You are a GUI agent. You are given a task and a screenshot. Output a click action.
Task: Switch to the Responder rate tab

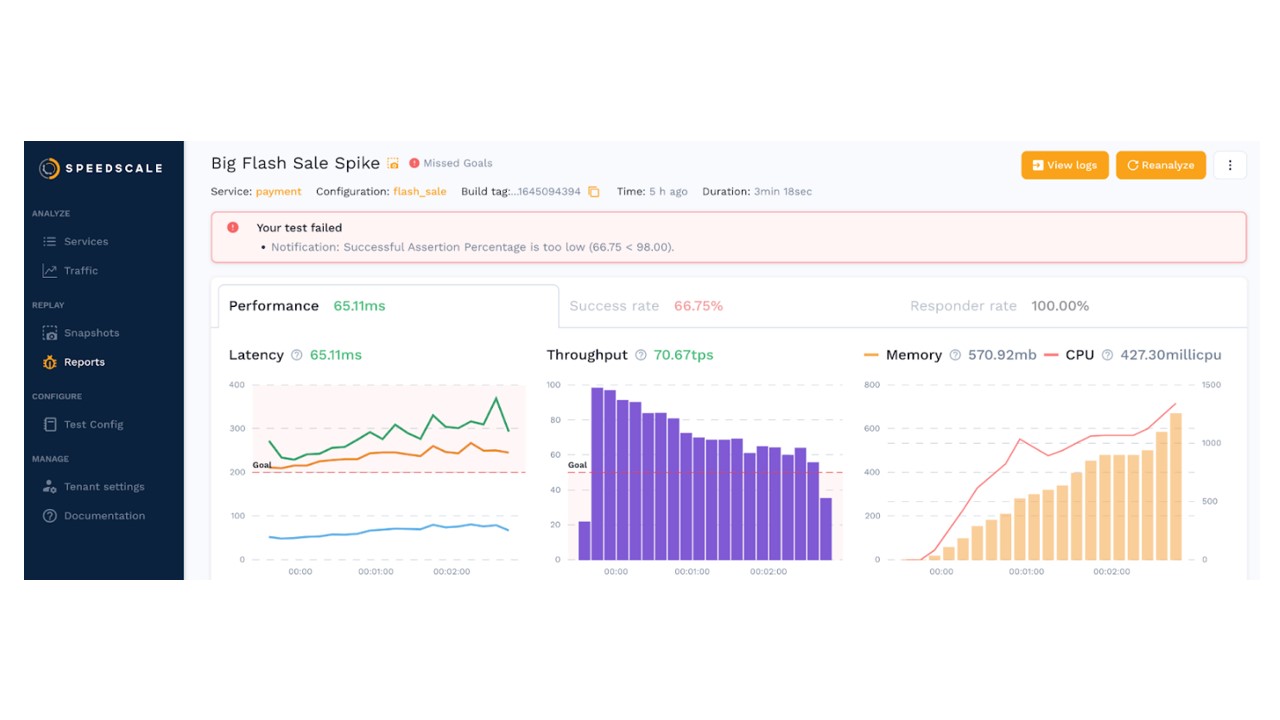[998, 306]
